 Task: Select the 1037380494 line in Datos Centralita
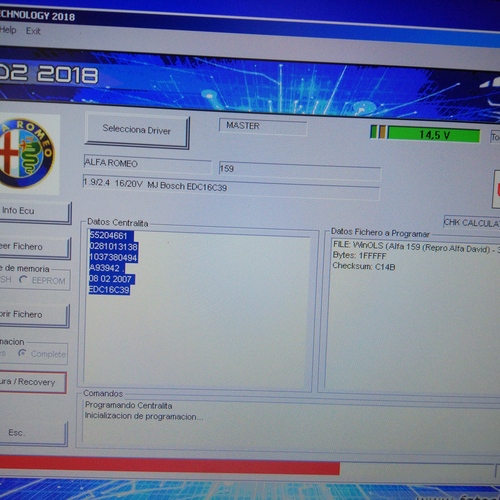[x=113, y=257]
